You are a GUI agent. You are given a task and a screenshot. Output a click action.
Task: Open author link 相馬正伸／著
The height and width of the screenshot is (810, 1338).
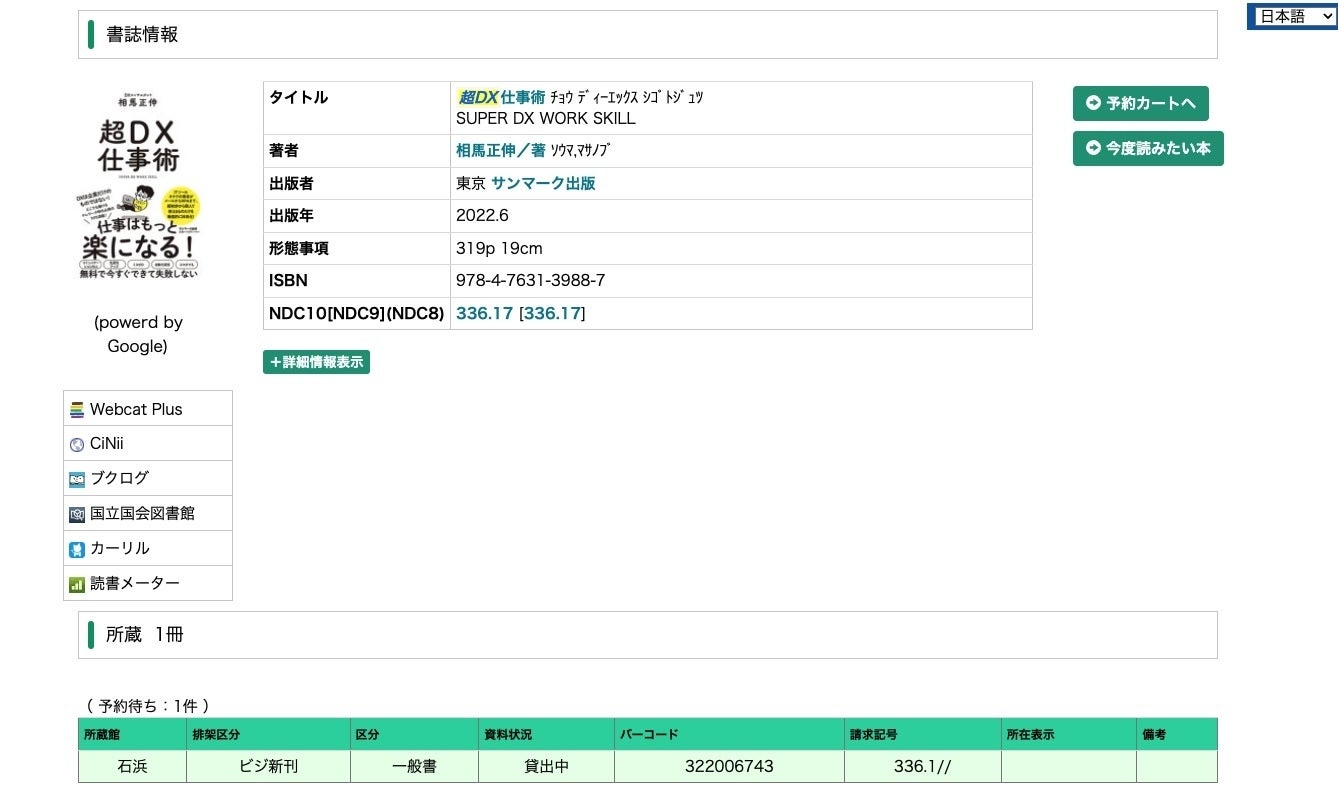coord(501,150)
